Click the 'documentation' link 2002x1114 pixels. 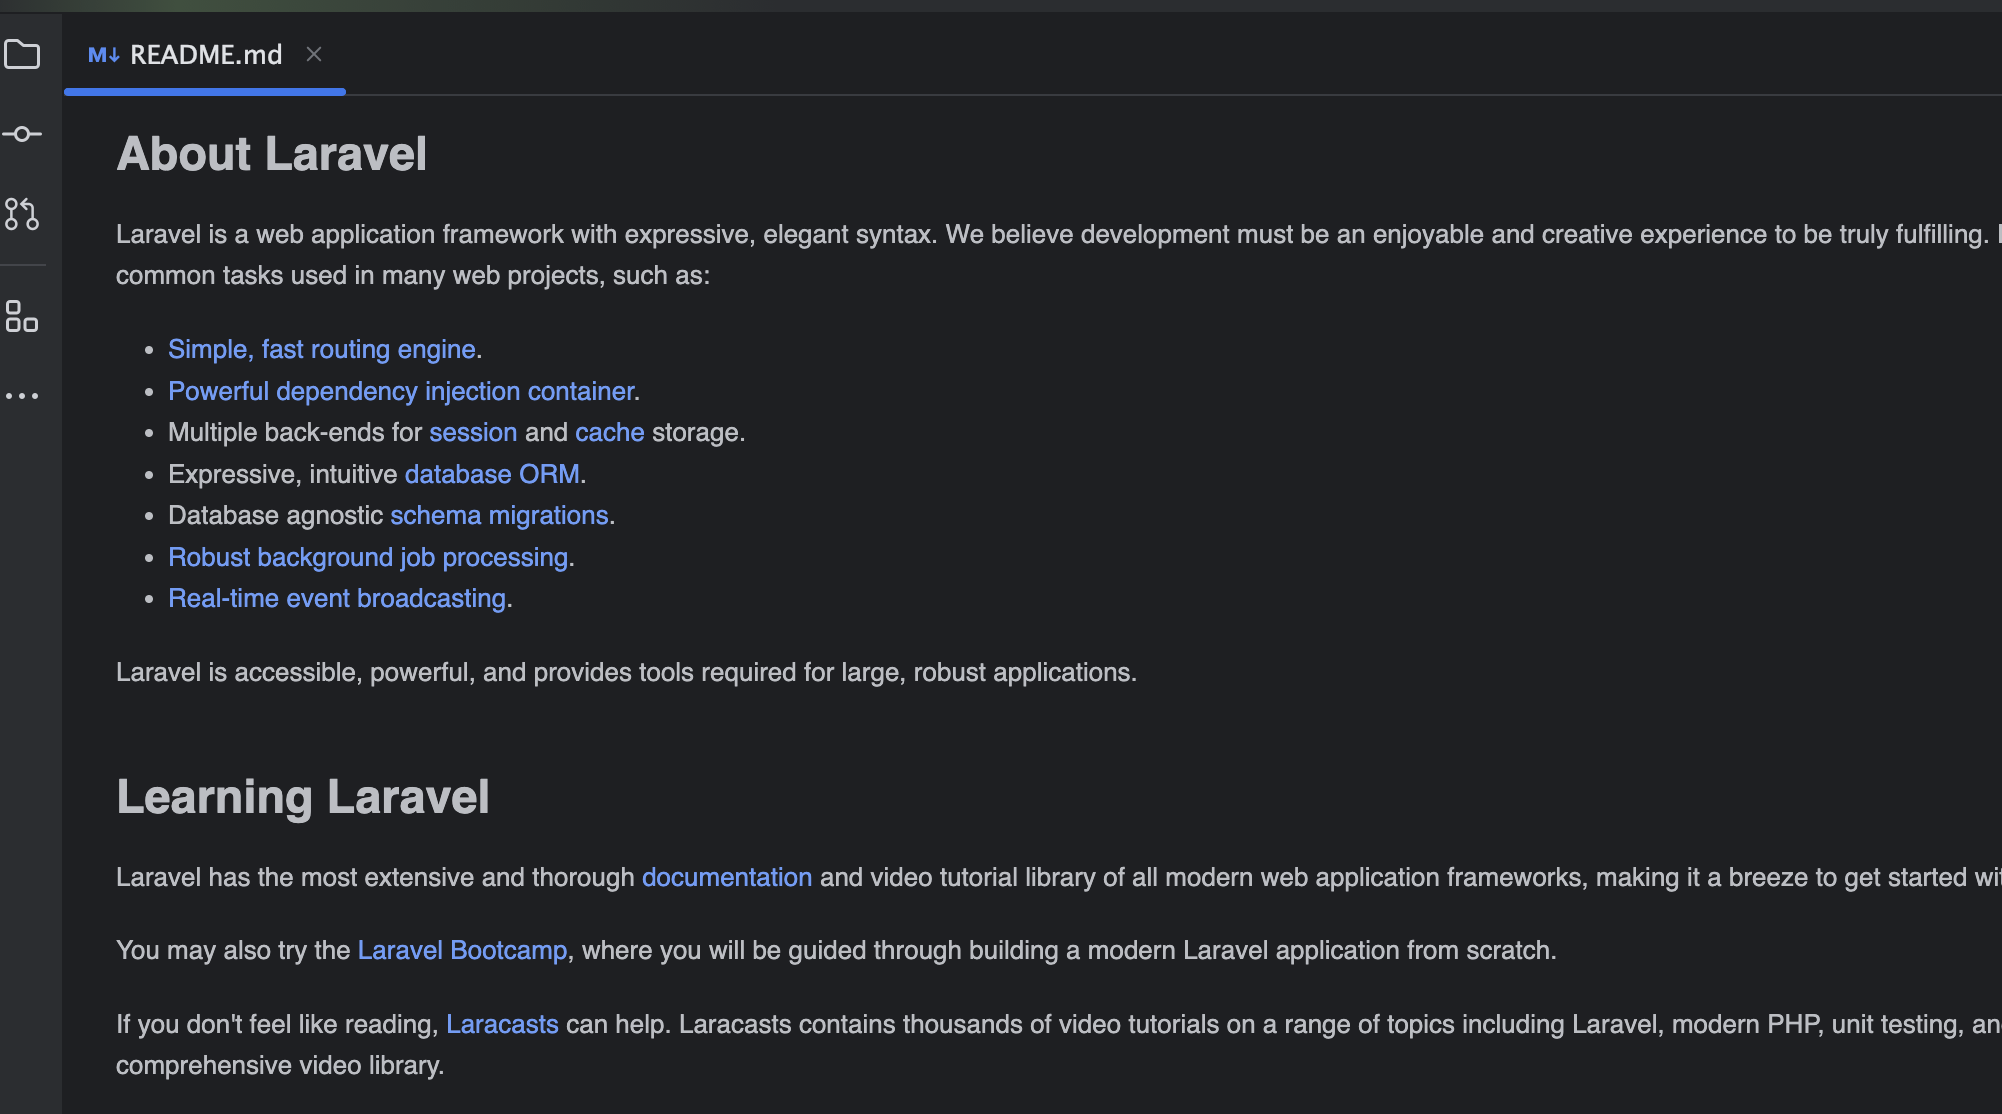(x=726, y=877)
